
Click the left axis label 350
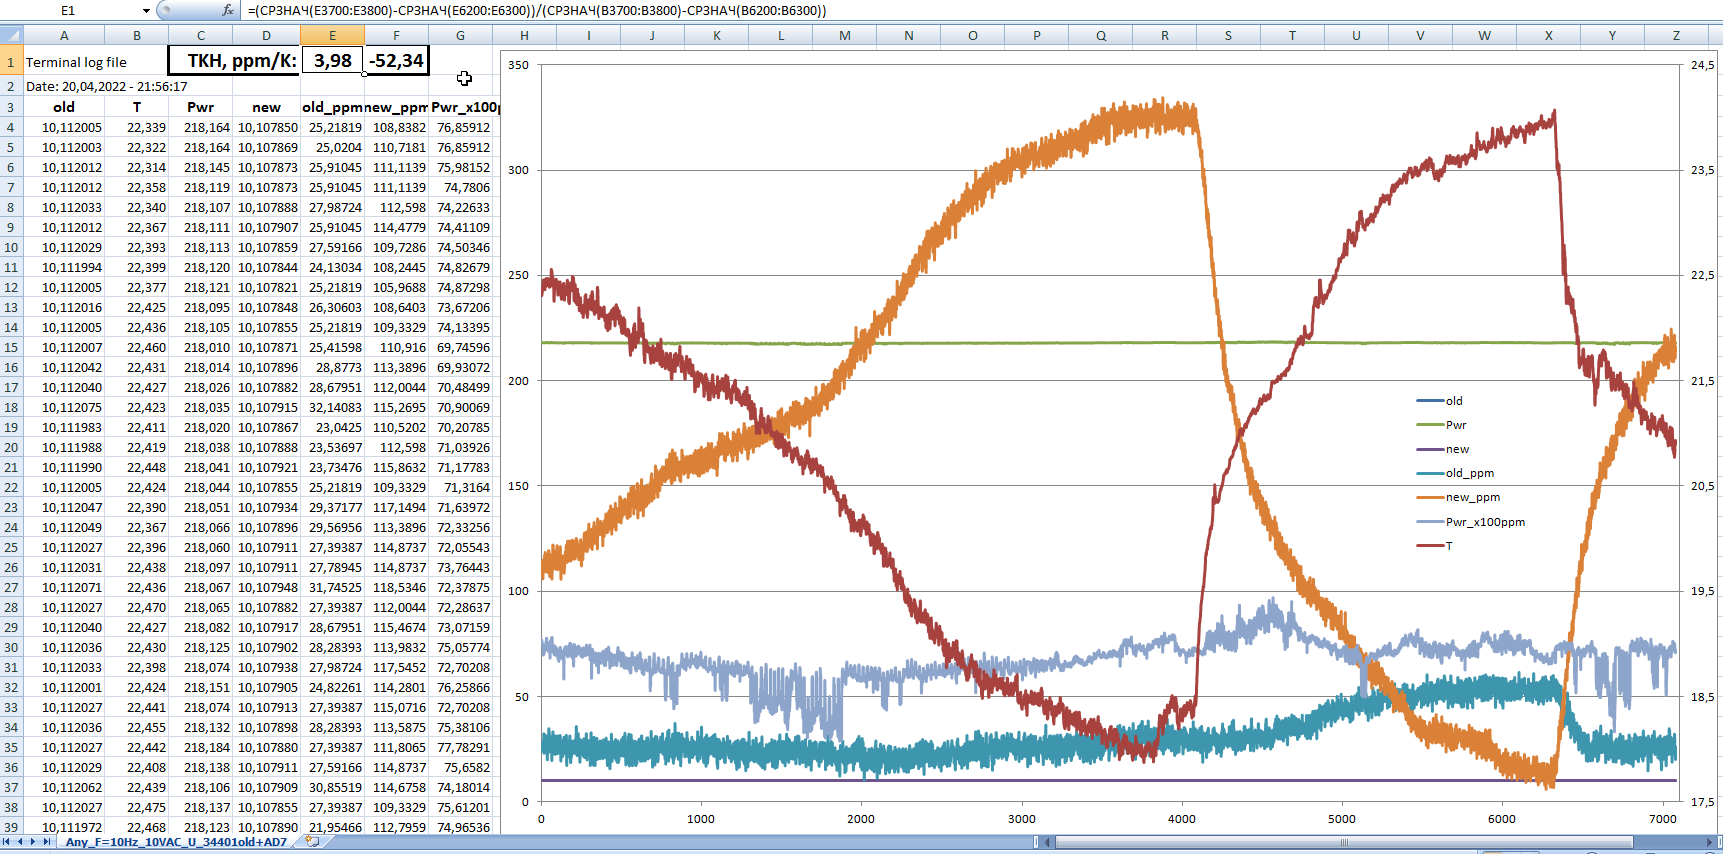point(518,65)
